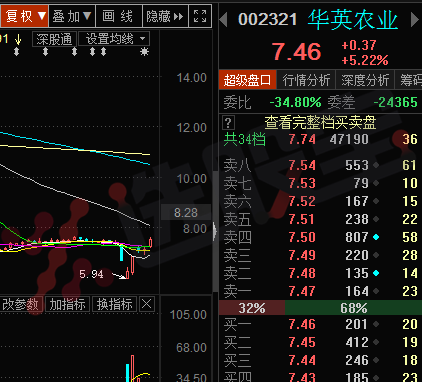Screen dimensions: 422x382
Task: Click the 5.94 low price label
Action: tap(91, 274)
